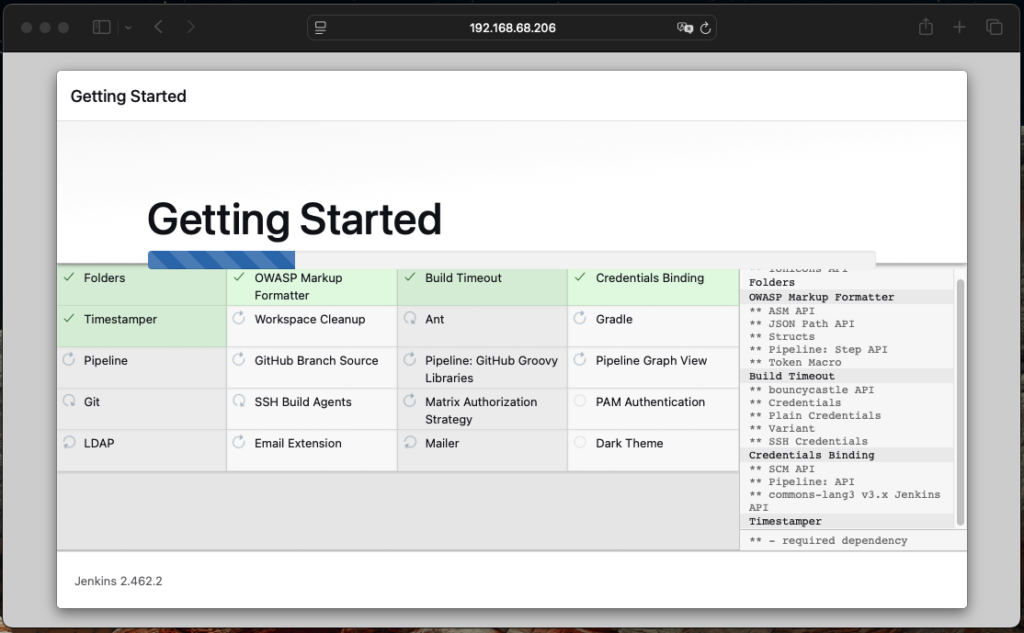
Task: Go forward with the browser forward arrow
Action: [191, 27]
